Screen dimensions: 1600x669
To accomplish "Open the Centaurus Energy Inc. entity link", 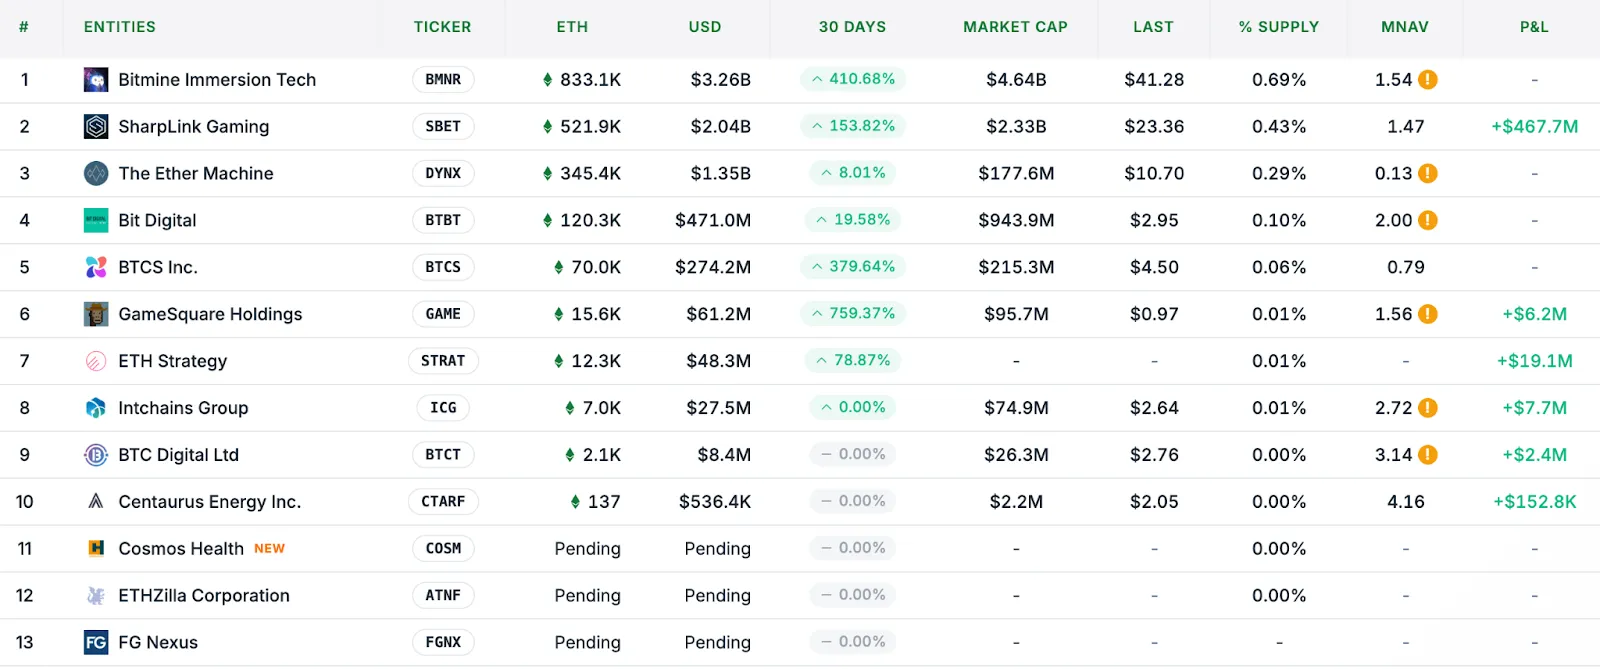I will coord(209,502).
